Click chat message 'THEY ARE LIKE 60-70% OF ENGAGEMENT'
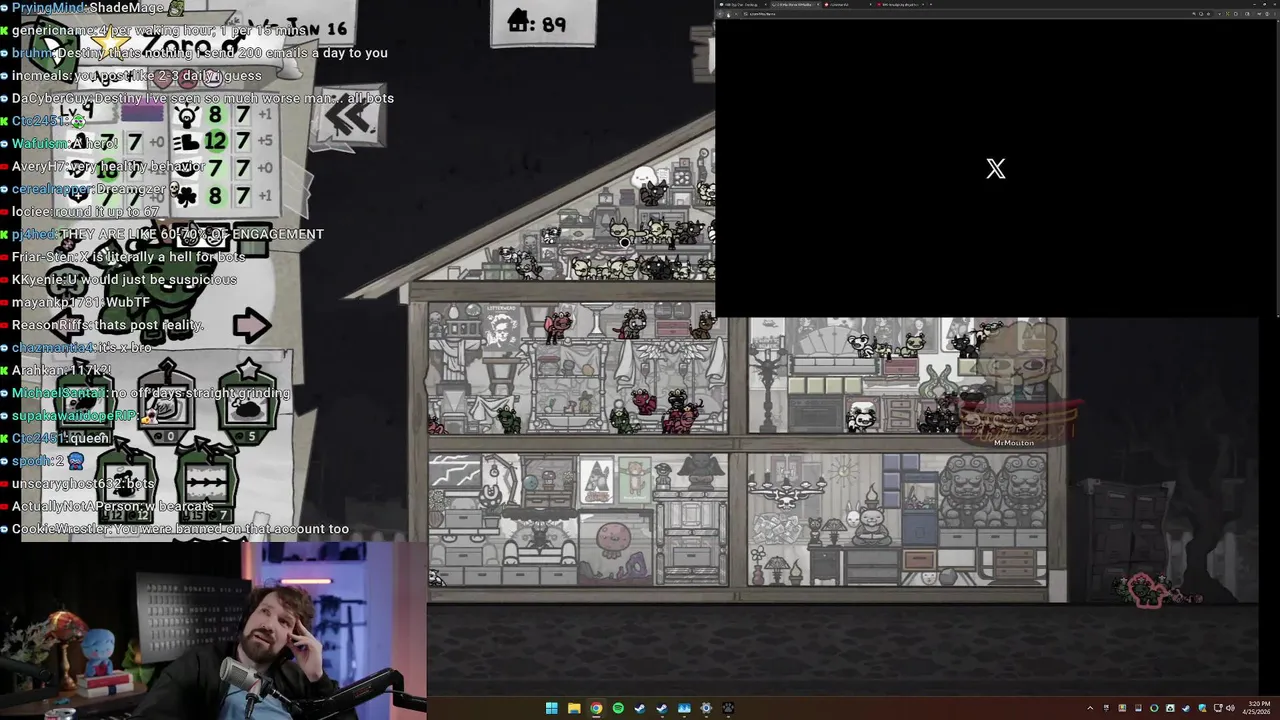The width and height of the screenshot is (1280, 720). point(192,234)
